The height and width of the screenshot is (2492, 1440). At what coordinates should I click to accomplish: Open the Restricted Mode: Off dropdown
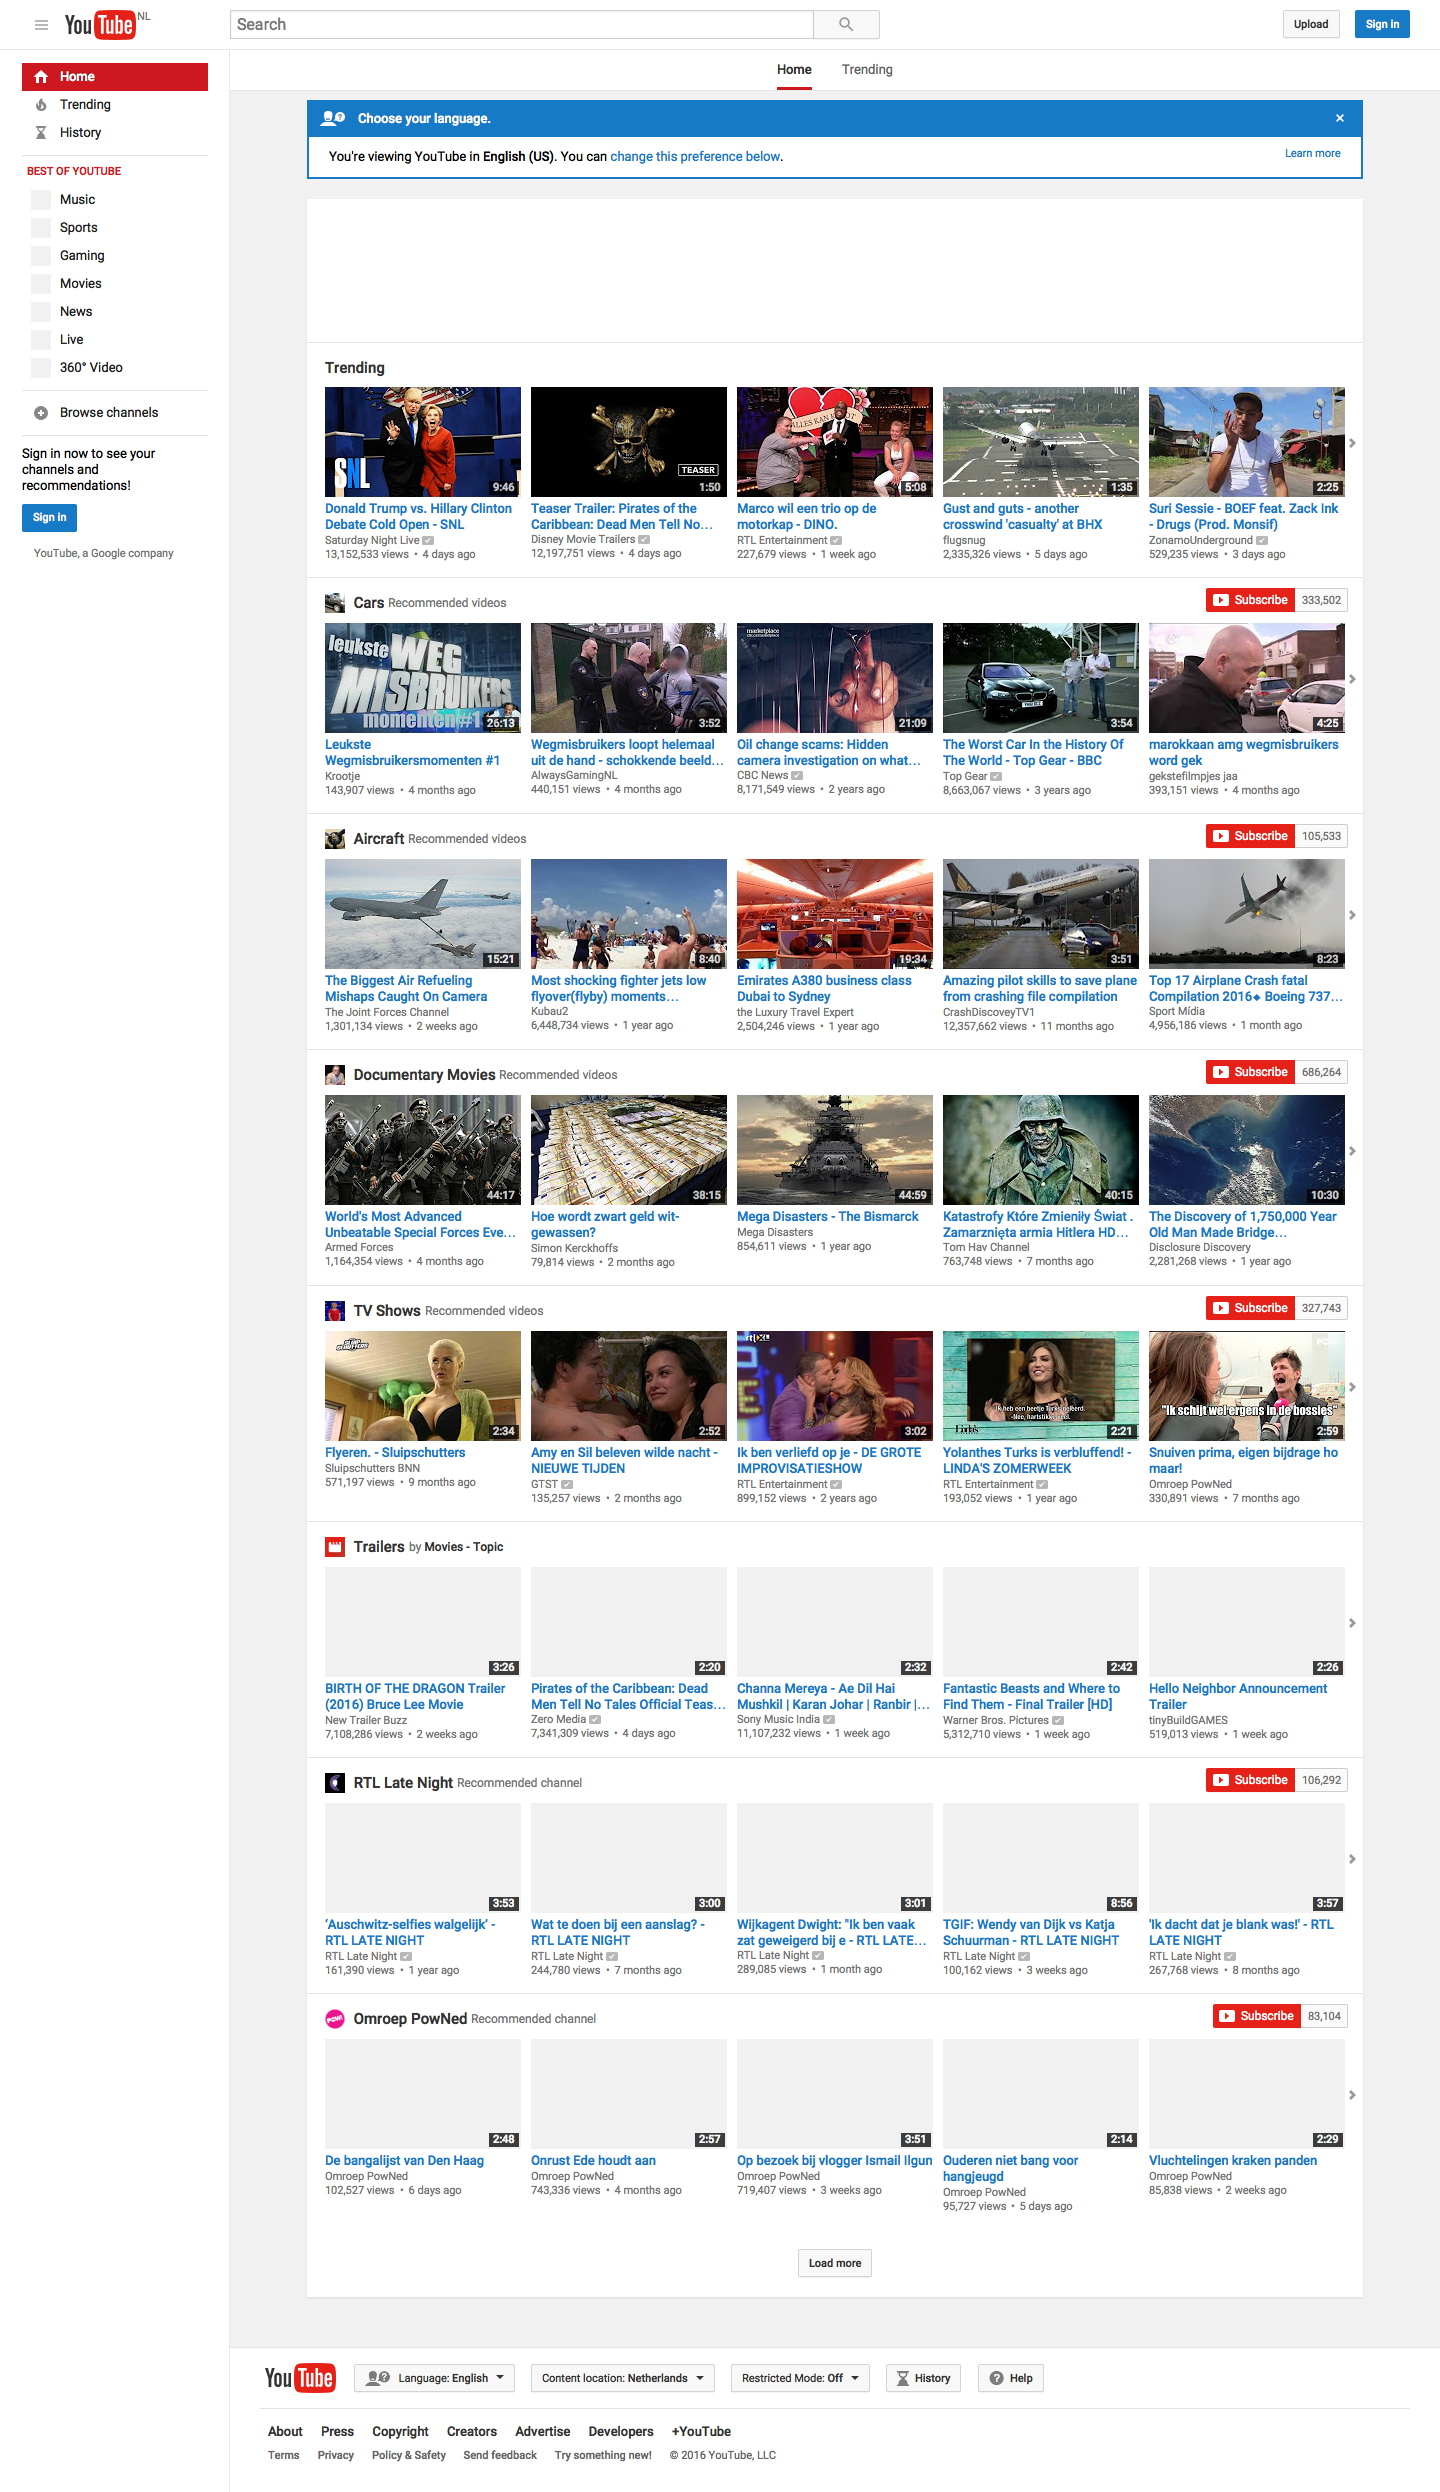(800, 2378)
